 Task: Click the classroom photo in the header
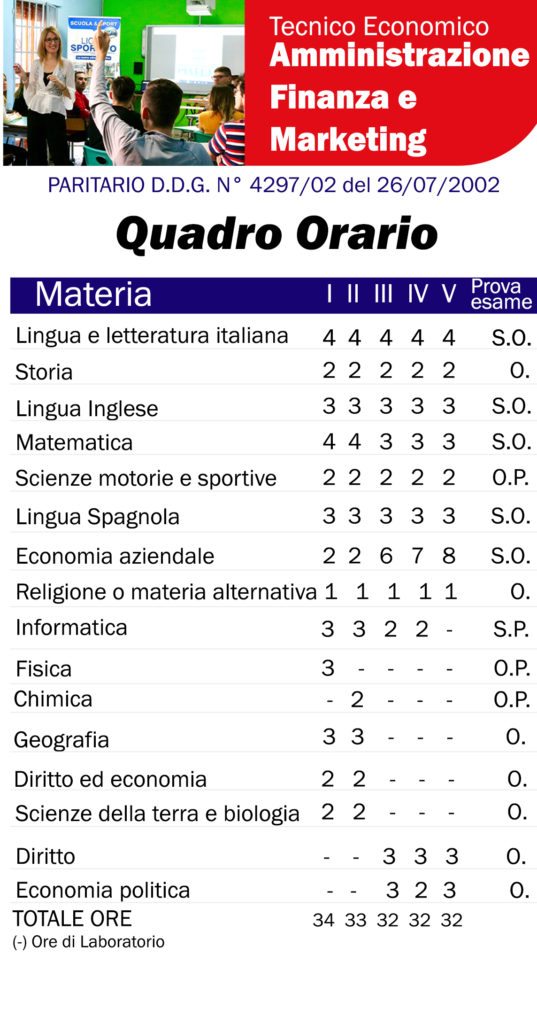(124, 83)
